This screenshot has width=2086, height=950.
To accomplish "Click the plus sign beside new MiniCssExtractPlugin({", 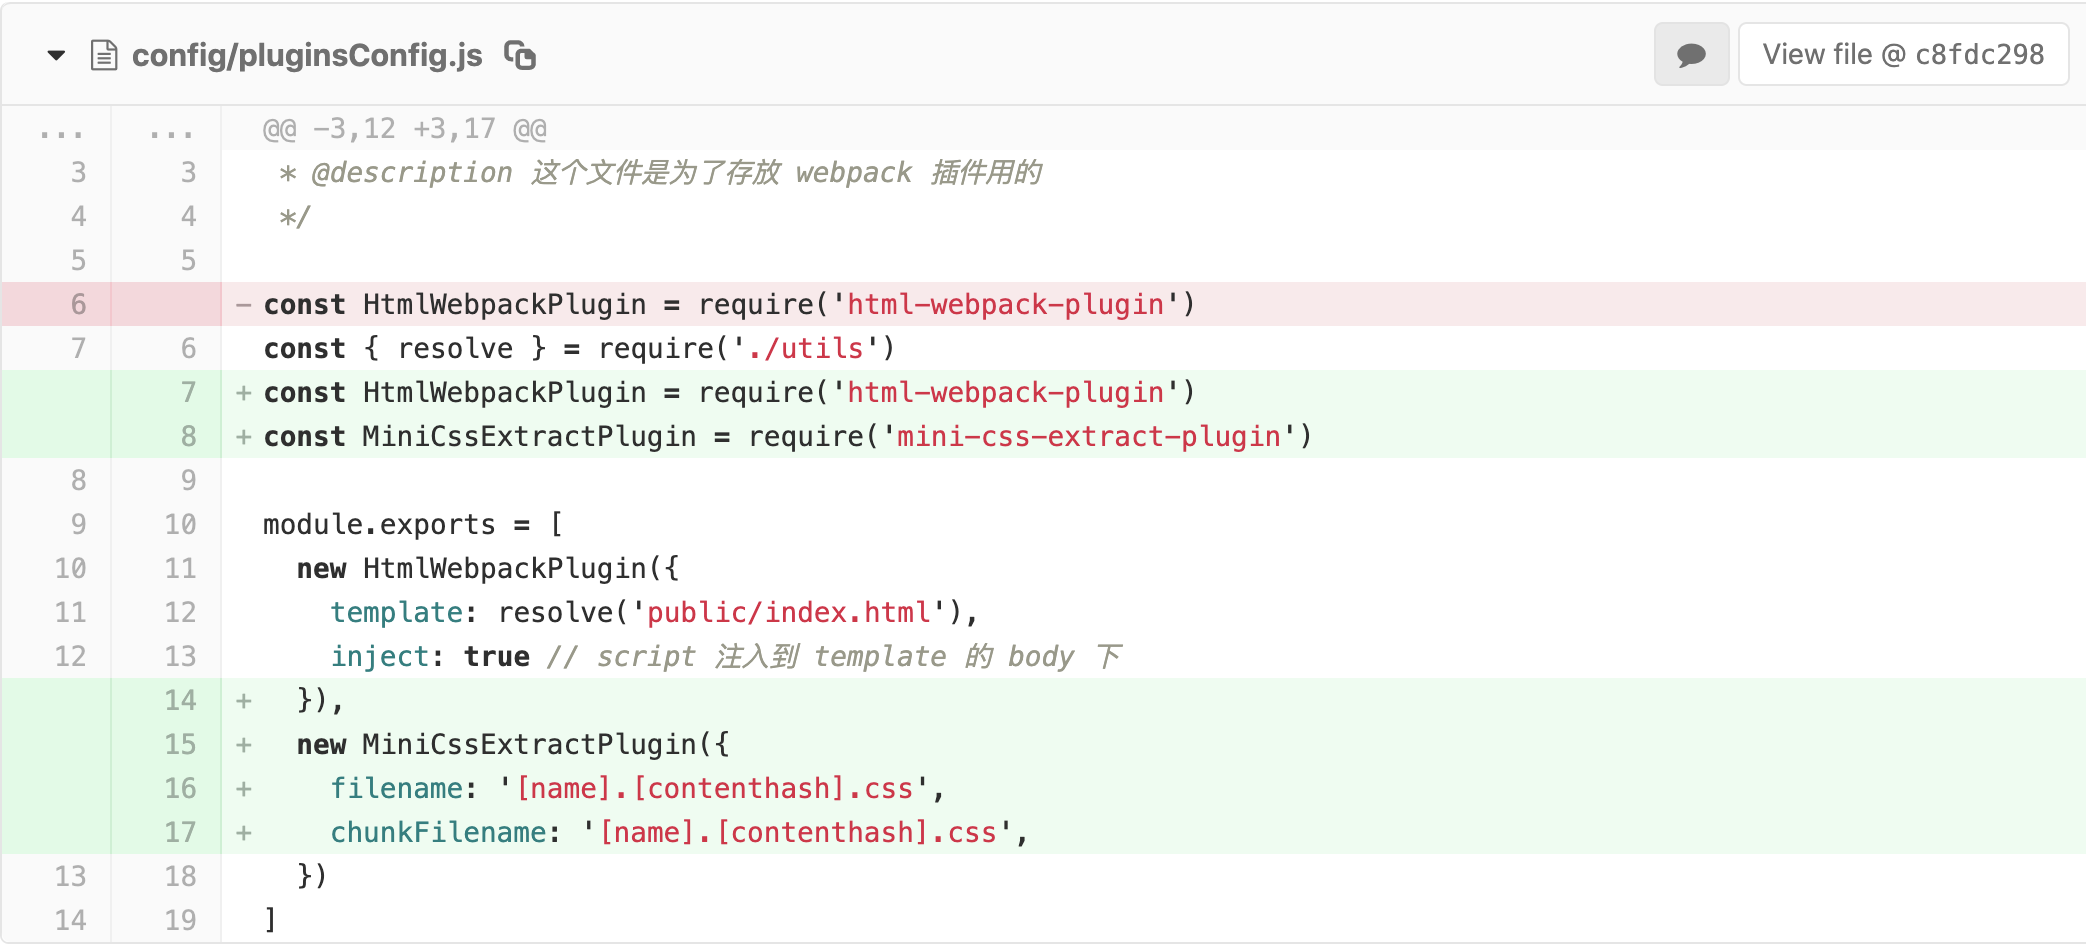I will pos(243,744).
